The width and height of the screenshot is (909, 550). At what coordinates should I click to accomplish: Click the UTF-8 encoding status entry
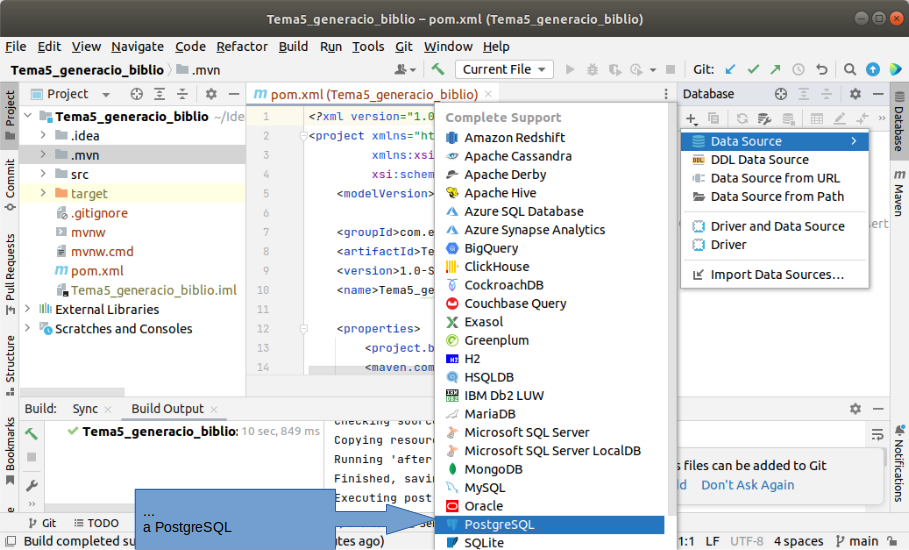(746, 541)
